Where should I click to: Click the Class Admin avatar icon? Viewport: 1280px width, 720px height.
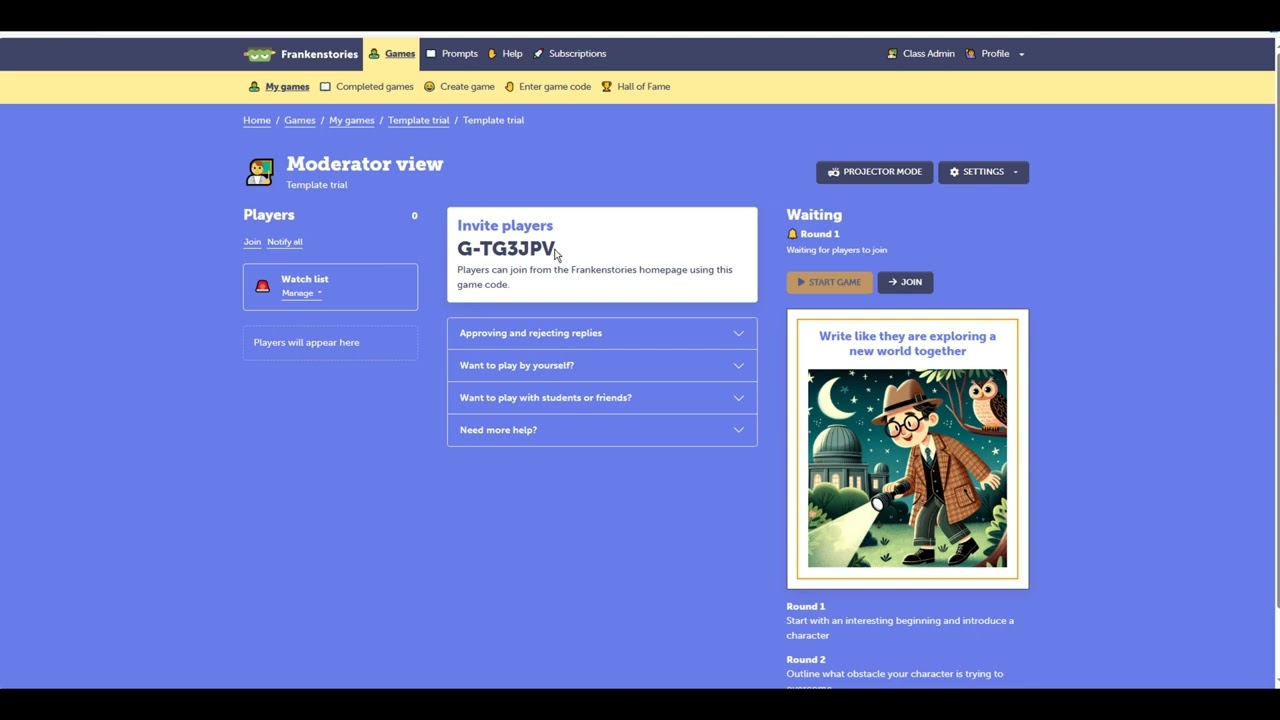[x=892, y=54]
